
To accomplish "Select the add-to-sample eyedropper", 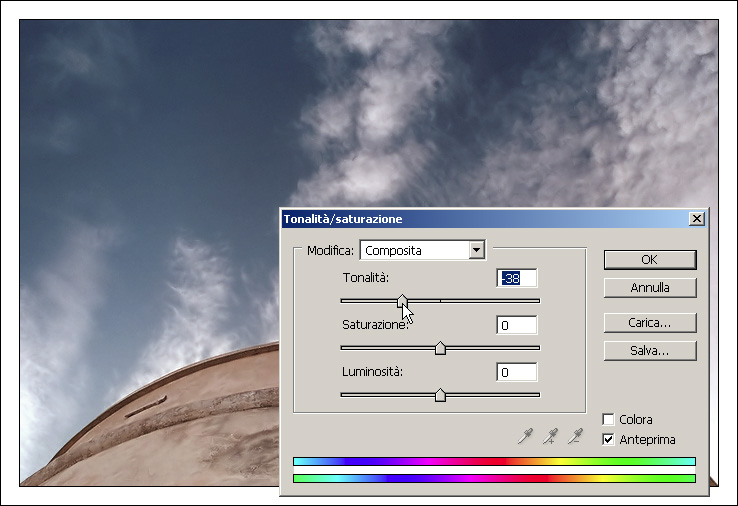I will 550,436.
